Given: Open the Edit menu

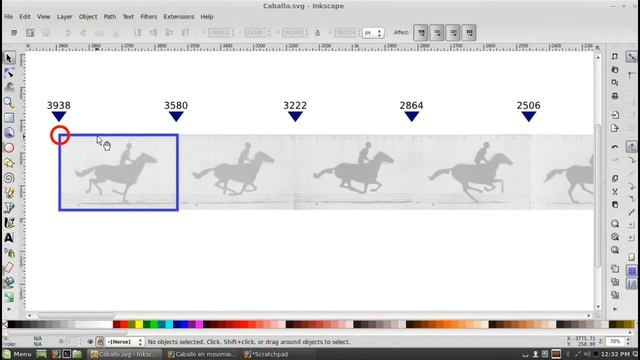Looking at the screenshot, I should tap(25, 17).
